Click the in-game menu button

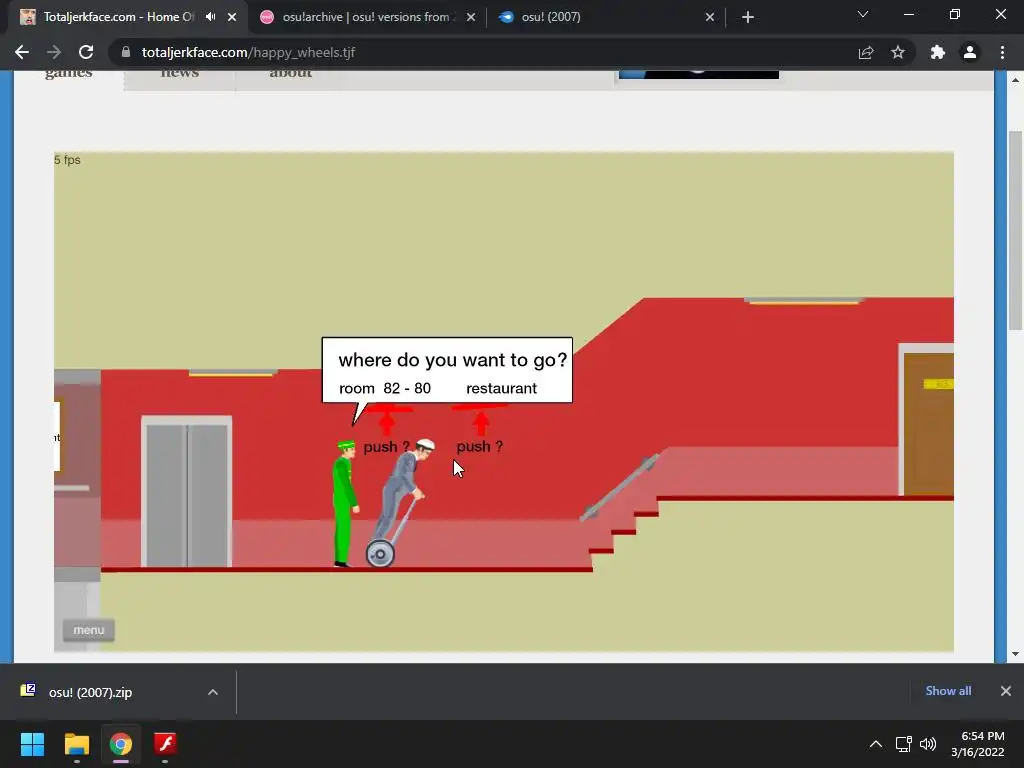pos(89,630)
